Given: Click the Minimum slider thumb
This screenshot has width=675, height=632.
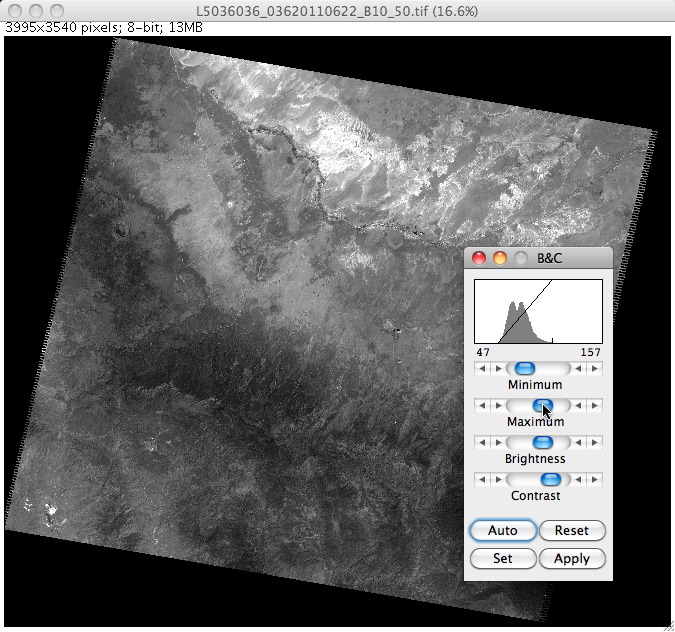Looking at the screenshot, I should [x=523, y=368].
